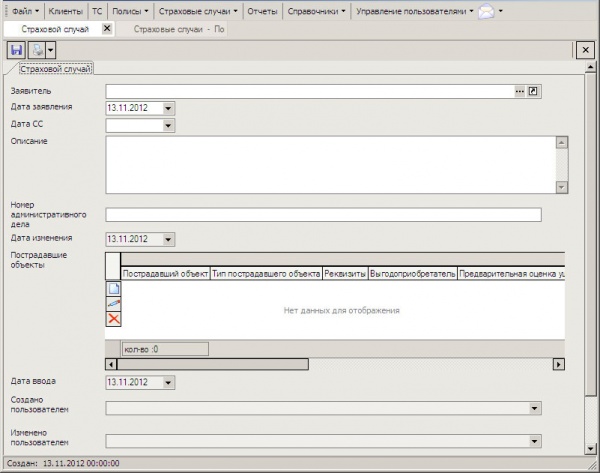Open the Файл menu
Image resolution: width=600 pixels, height=473 pixels.
pyautogui.click(x=22, y=11)
